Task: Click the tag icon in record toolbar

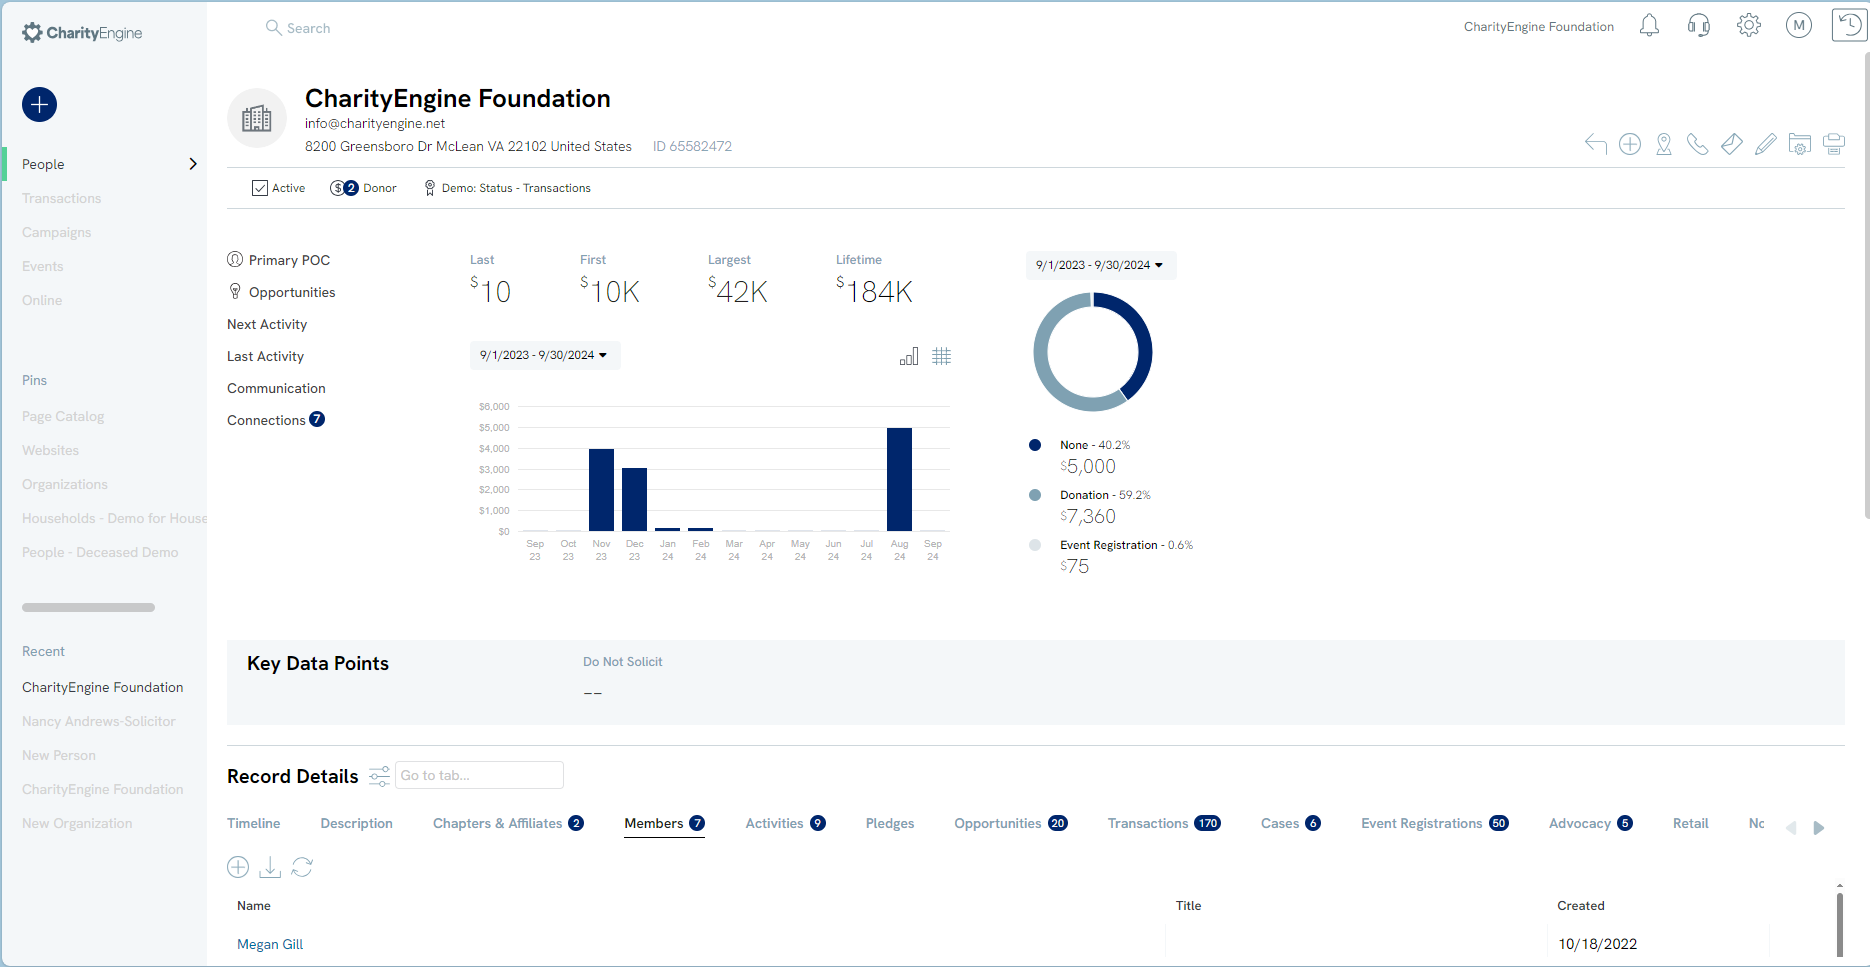Action: [x=1732, y=144]
